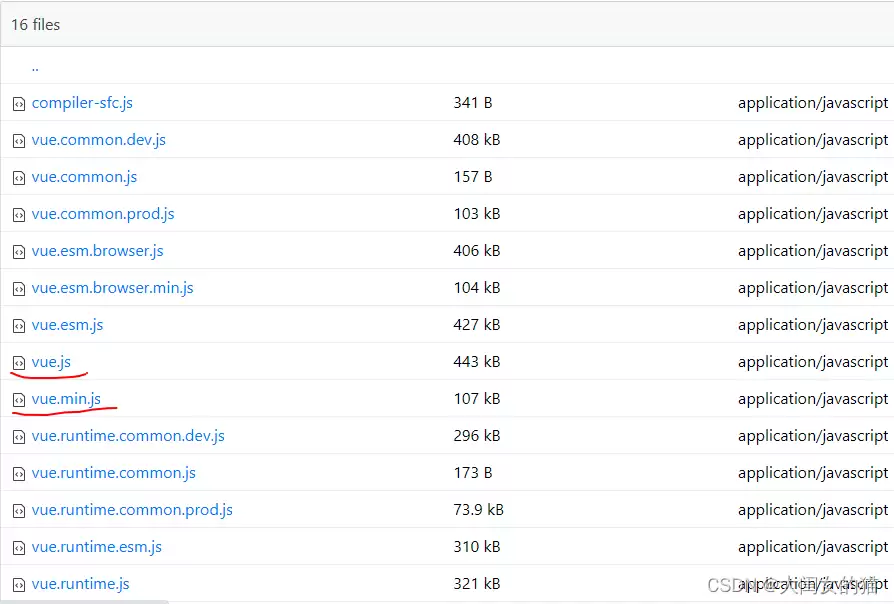Click the file icon beside vue.min.js

pos(19,400)
